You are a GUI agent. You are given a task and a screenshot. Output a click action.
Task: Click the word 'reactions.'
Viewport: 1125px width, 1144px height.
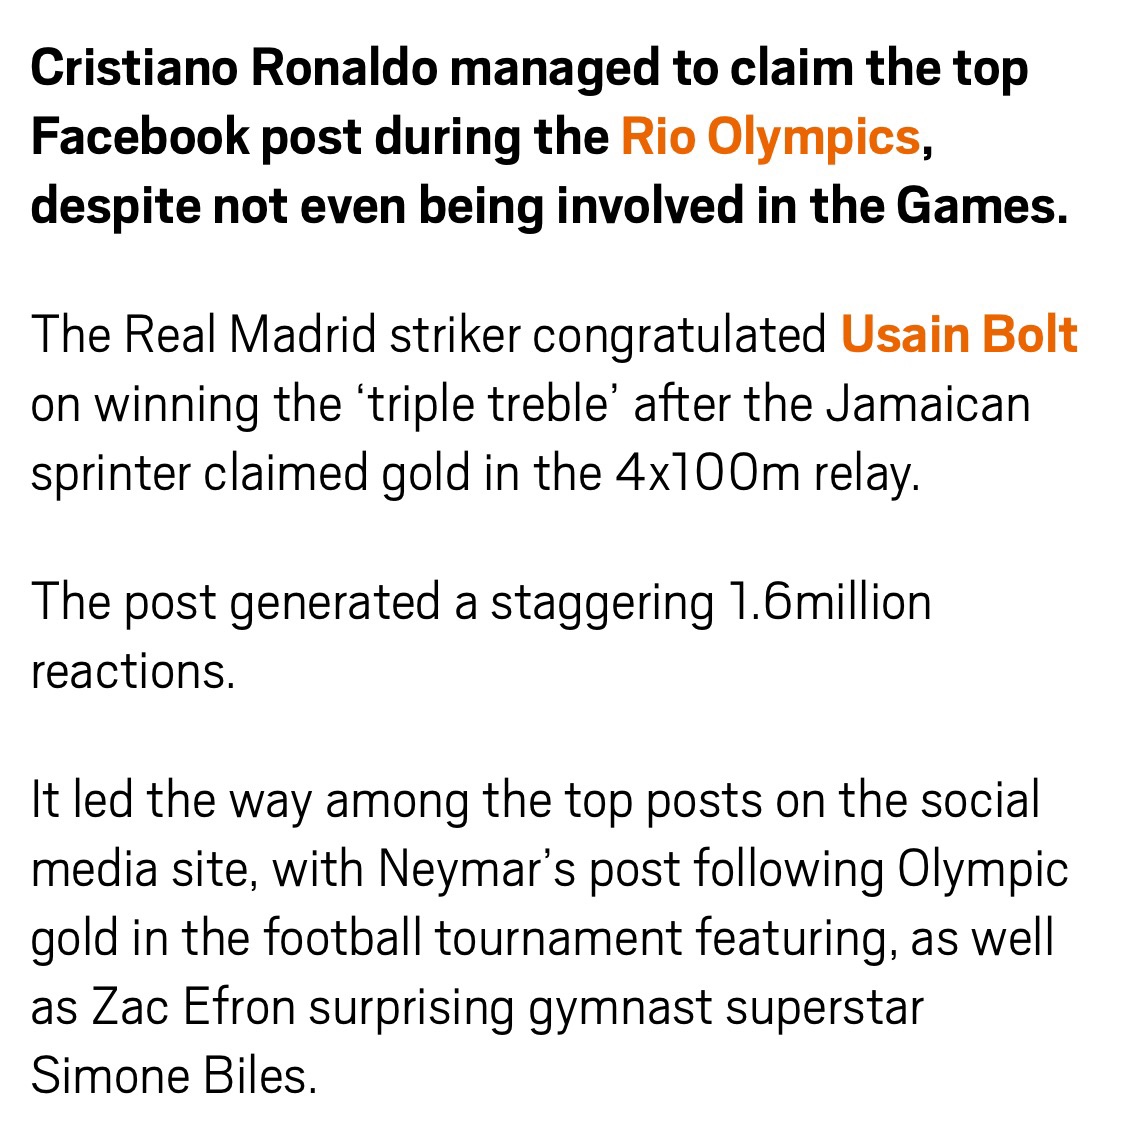tap(133, 671)
